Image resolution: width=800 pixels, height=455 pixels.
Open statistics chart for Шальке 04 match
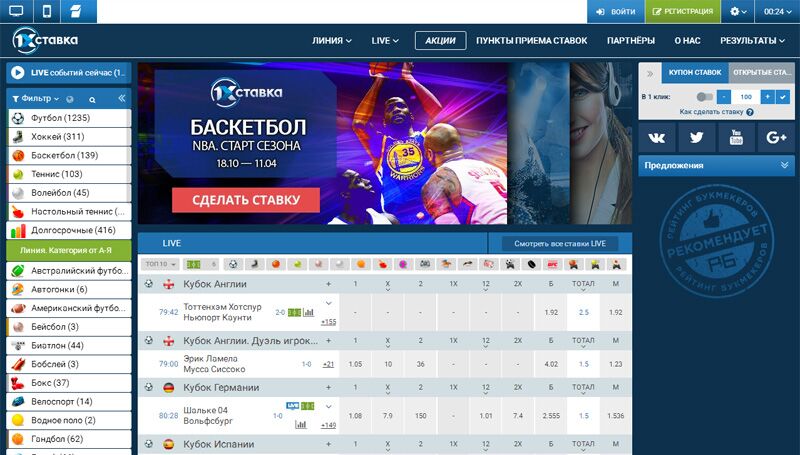[x=301, y=424]
